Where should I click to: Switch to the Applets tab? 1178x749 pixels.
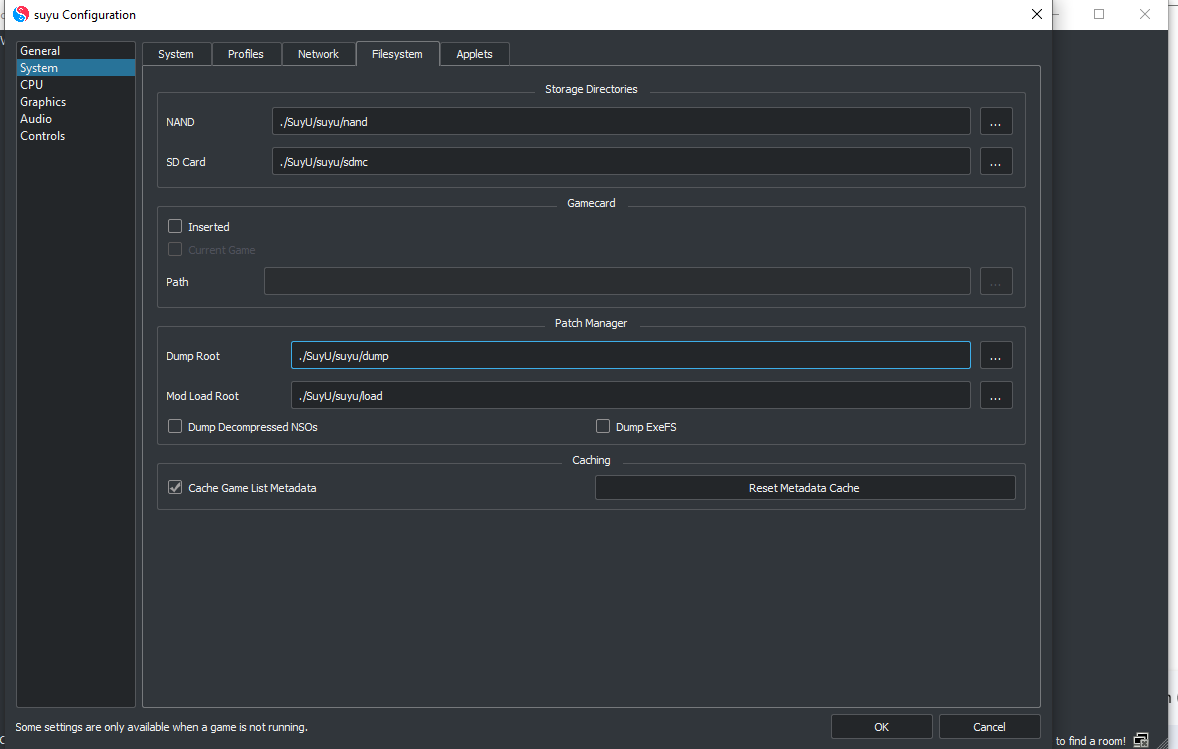475,54
